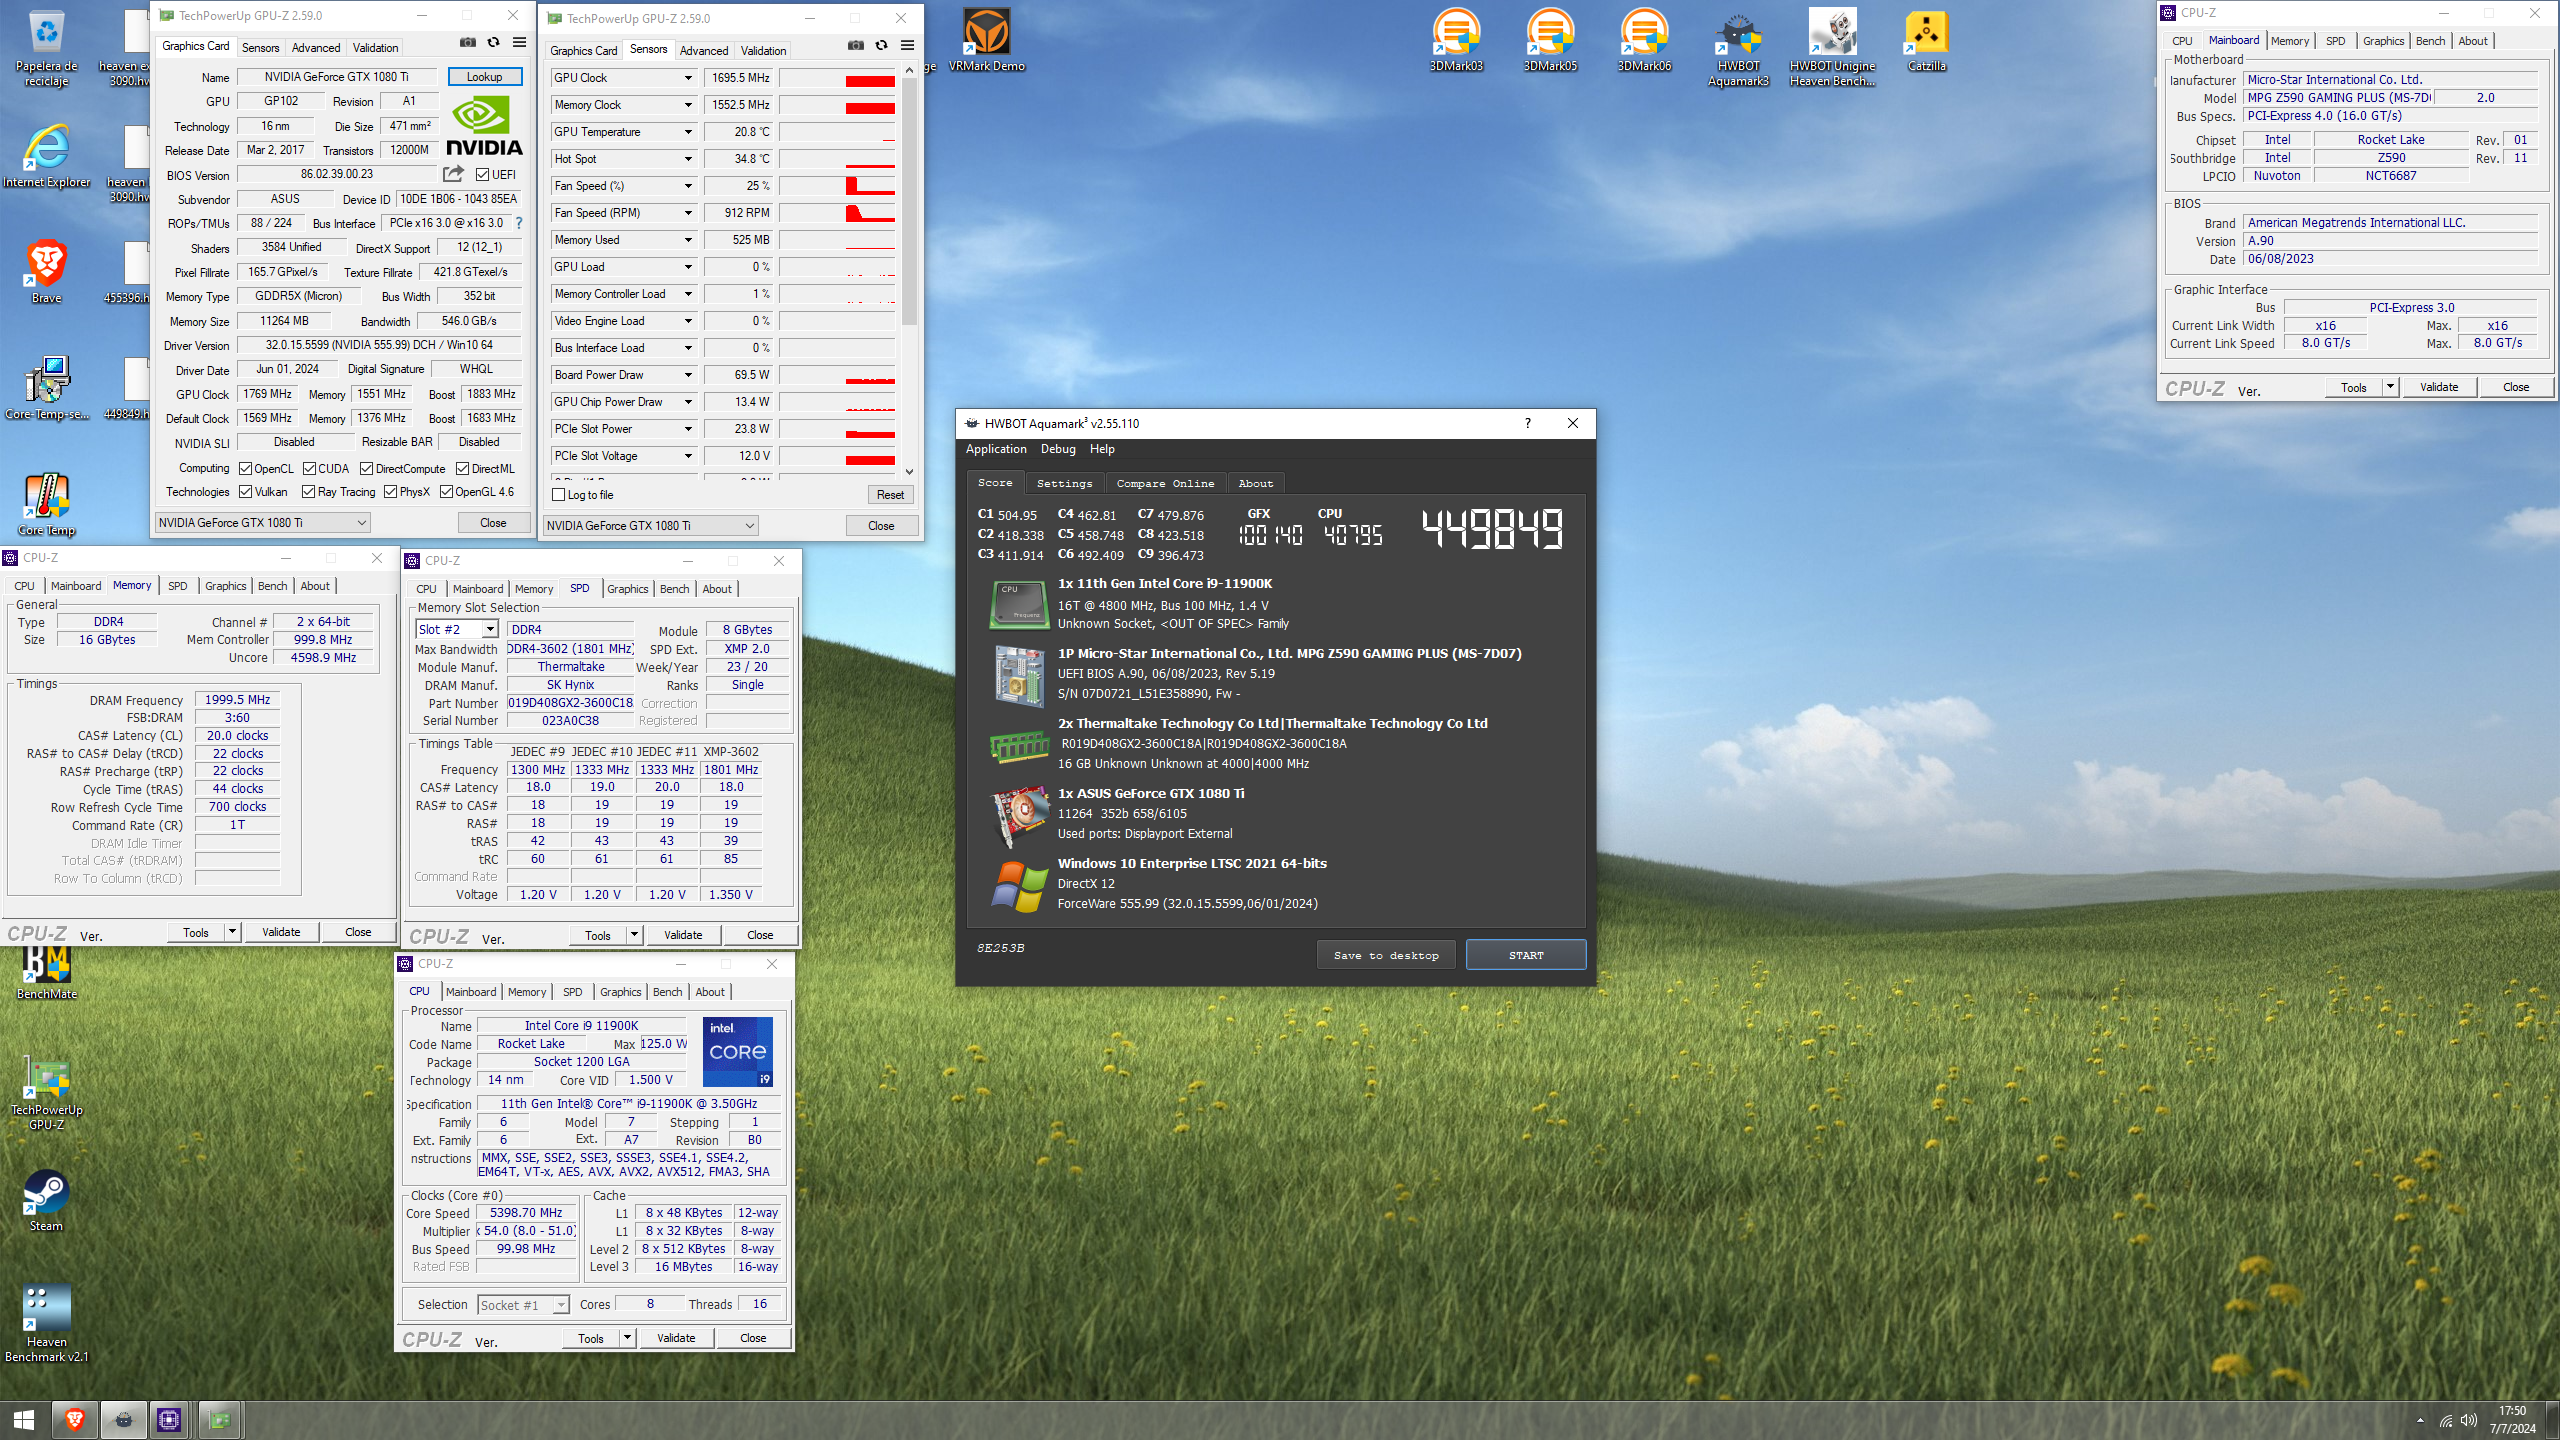Open hamburger menu in GPU-Z Sensors window
The height and width of the screenshot is (1440, 2560).
907,46
